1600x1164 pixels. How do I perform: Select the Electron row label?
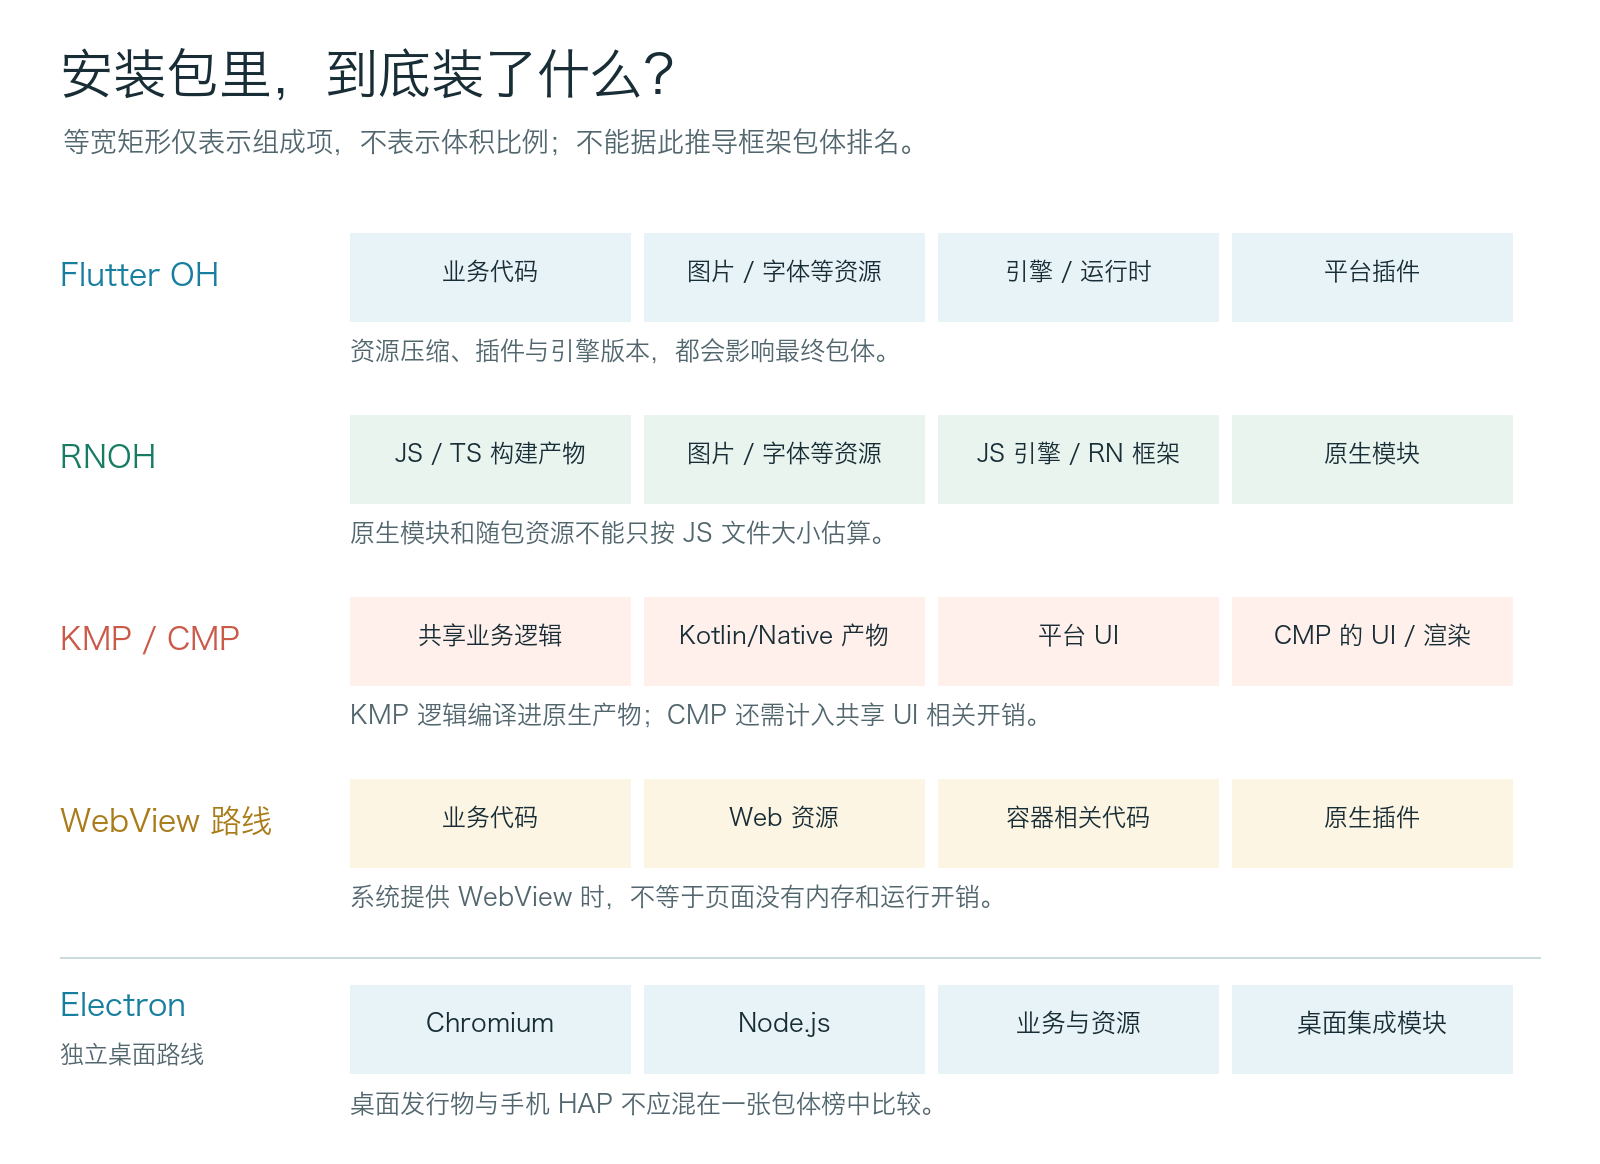pos(123,1005)
